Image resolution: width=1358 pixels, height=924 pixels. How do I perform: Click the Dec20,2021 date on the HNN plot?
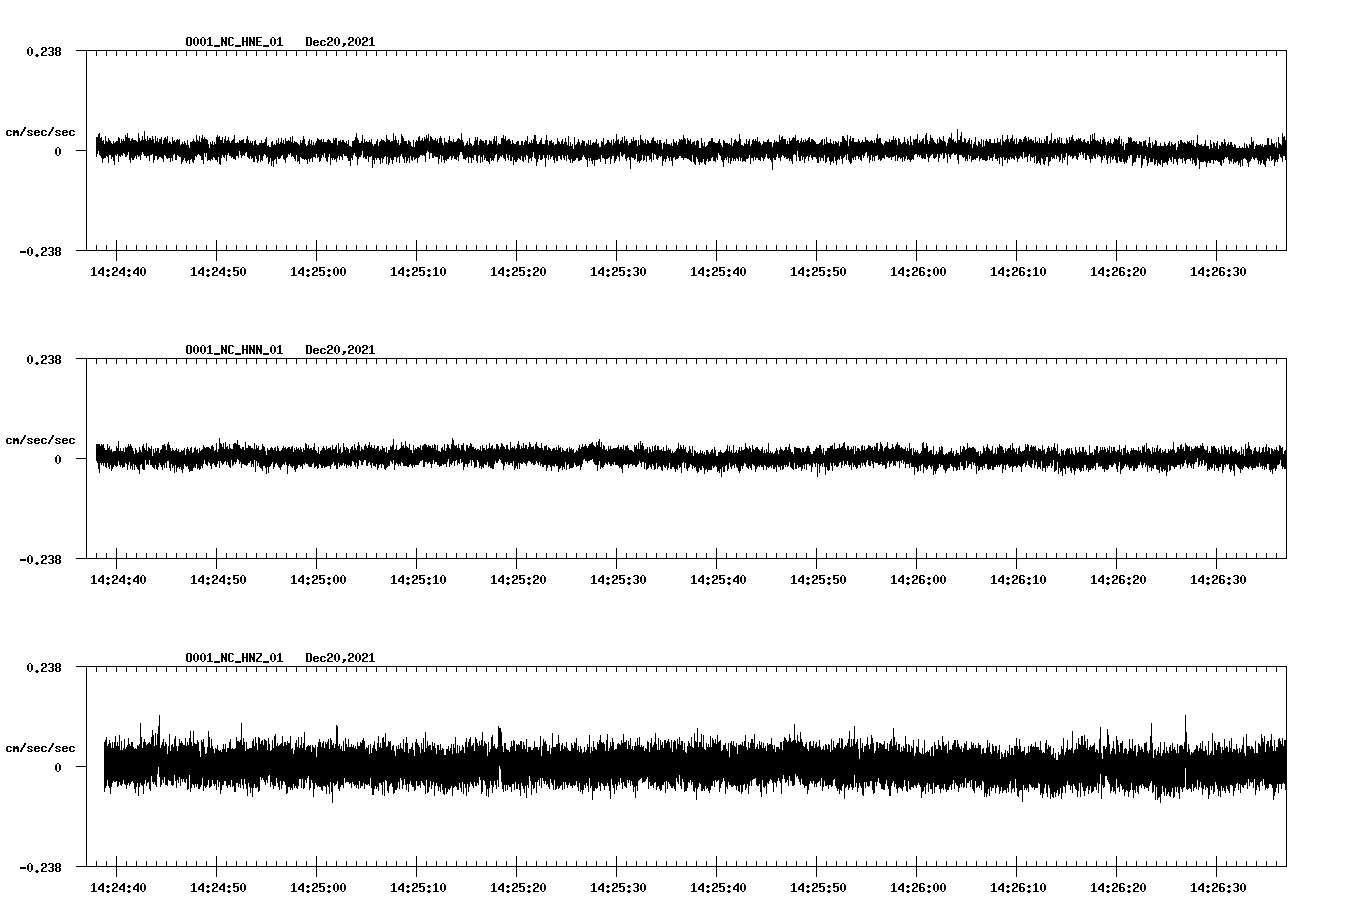click(x=340, y=350)
